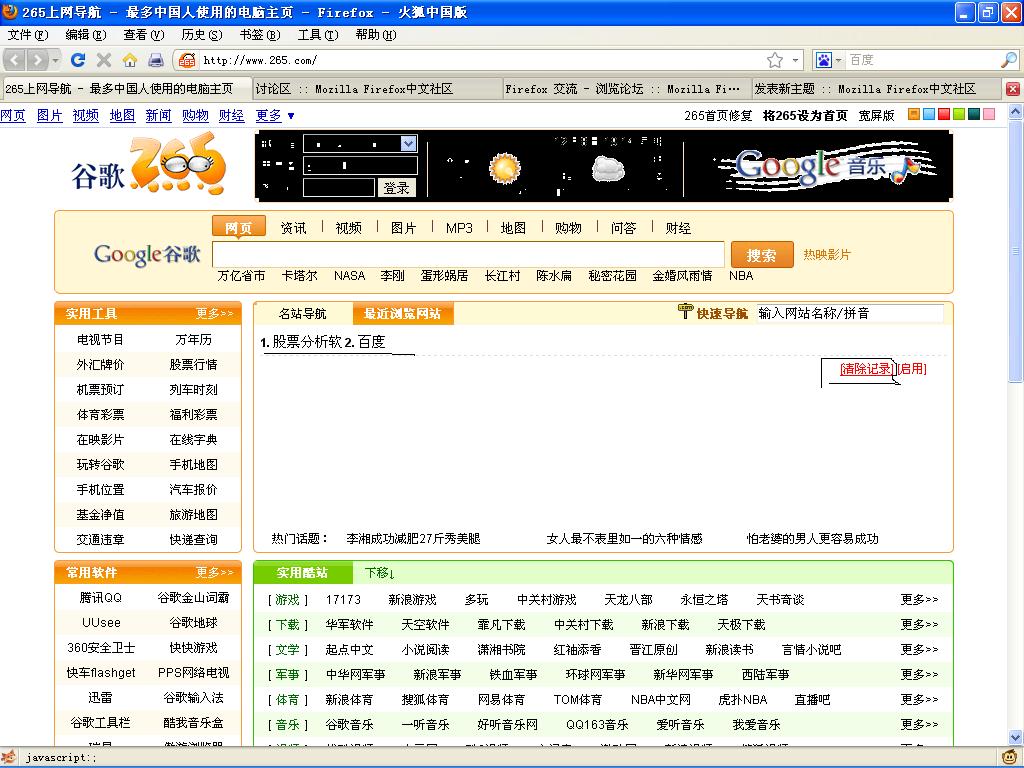Open the 工具 menu
1024x768 pixels.
point(318,35)
